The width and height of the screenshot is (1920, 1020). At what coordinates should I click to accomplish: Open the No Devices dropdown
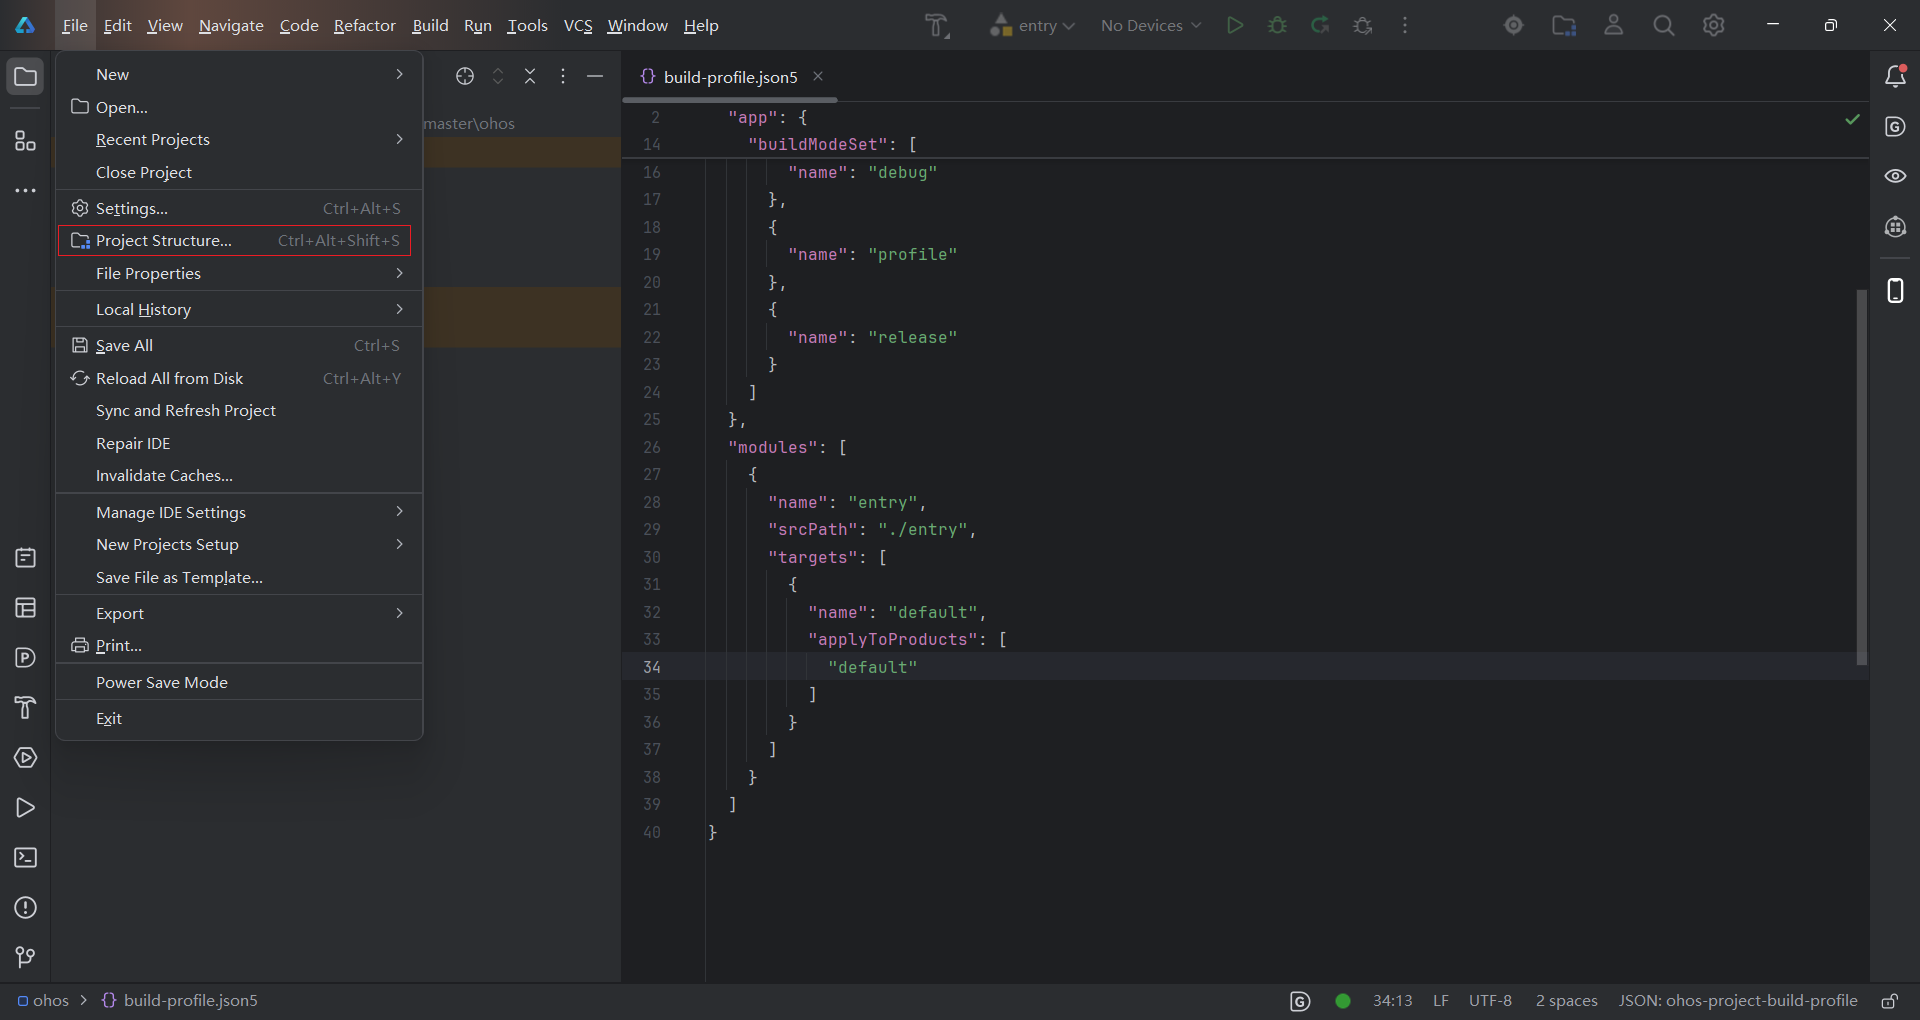tap(1149, 25)
